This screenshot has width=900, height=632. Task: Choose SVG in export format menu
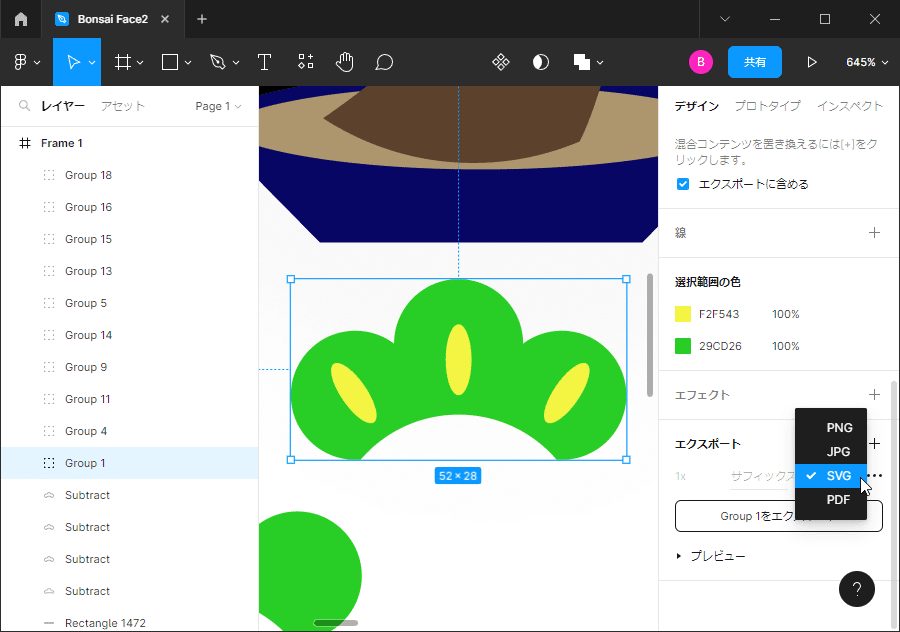[831, 476]
